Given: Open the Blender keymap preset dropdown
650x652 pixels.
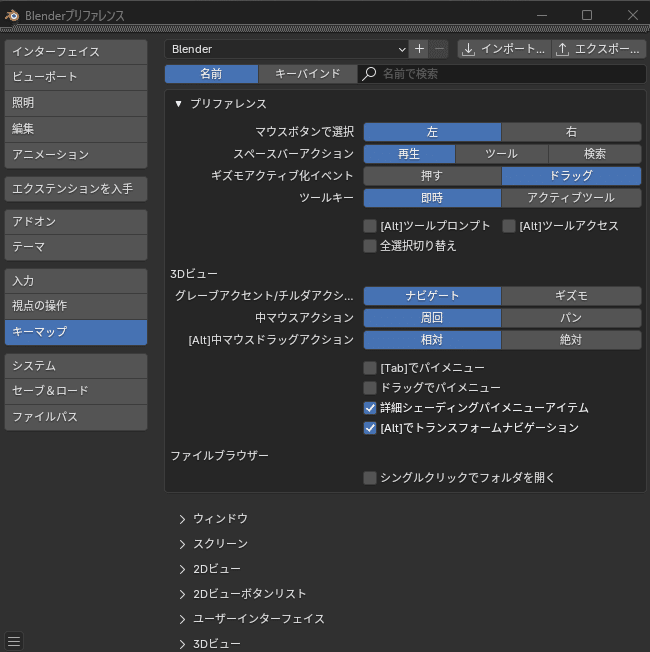Looking at the screenshot, I should [x=286, y=48].
